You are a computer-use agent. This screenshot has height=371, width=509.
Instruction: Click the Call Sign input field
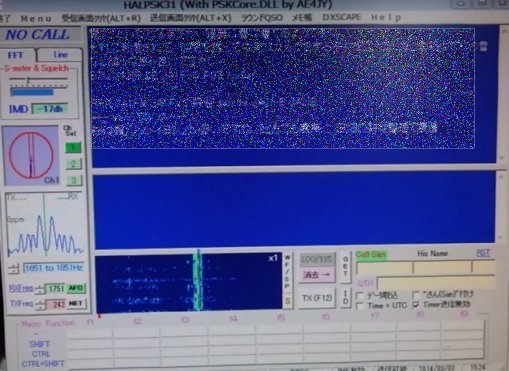coord(384,267)
